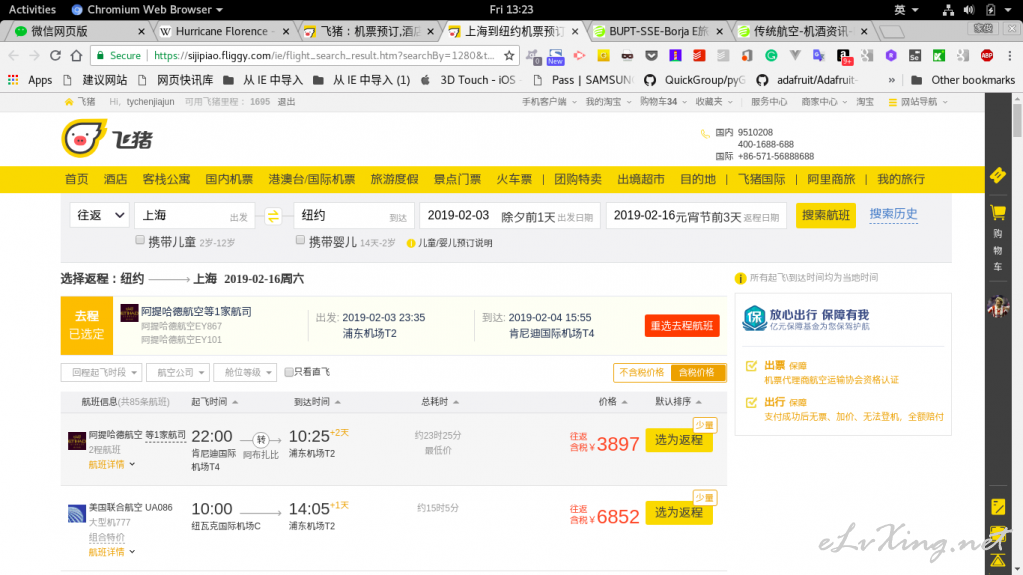Viewport: 1023px width, 575px height.
Task: Open the 火车票 navigation item
Action: click(x=514, y=179)
